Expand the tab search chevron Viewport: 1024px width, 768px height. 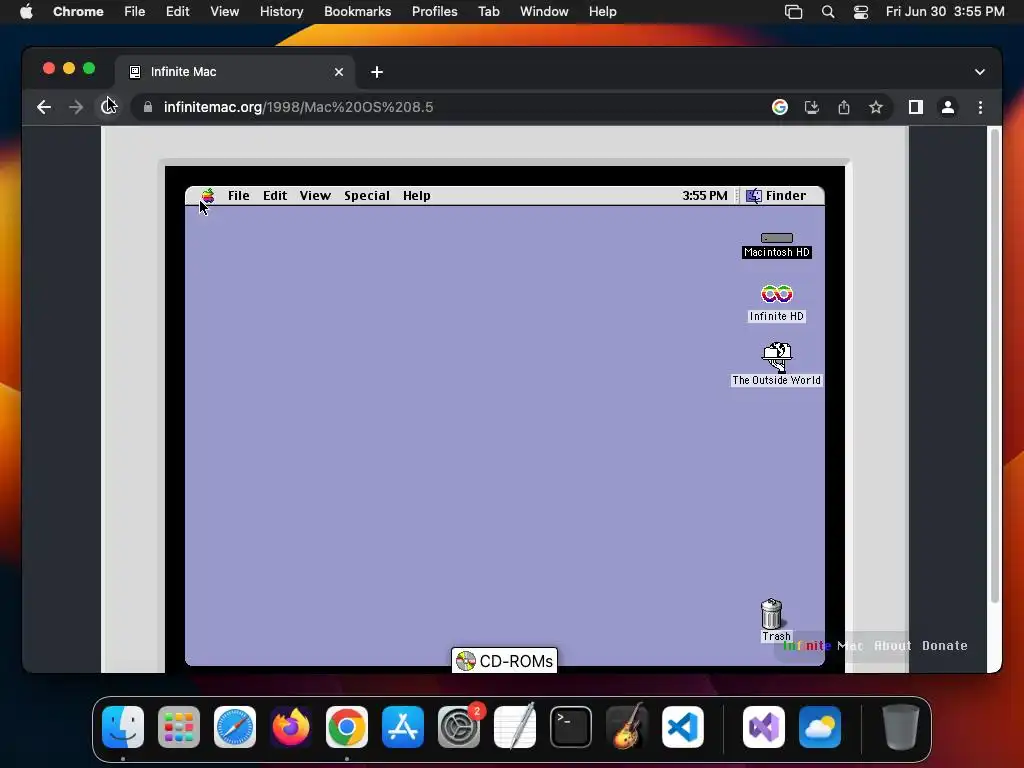[980, 72]
